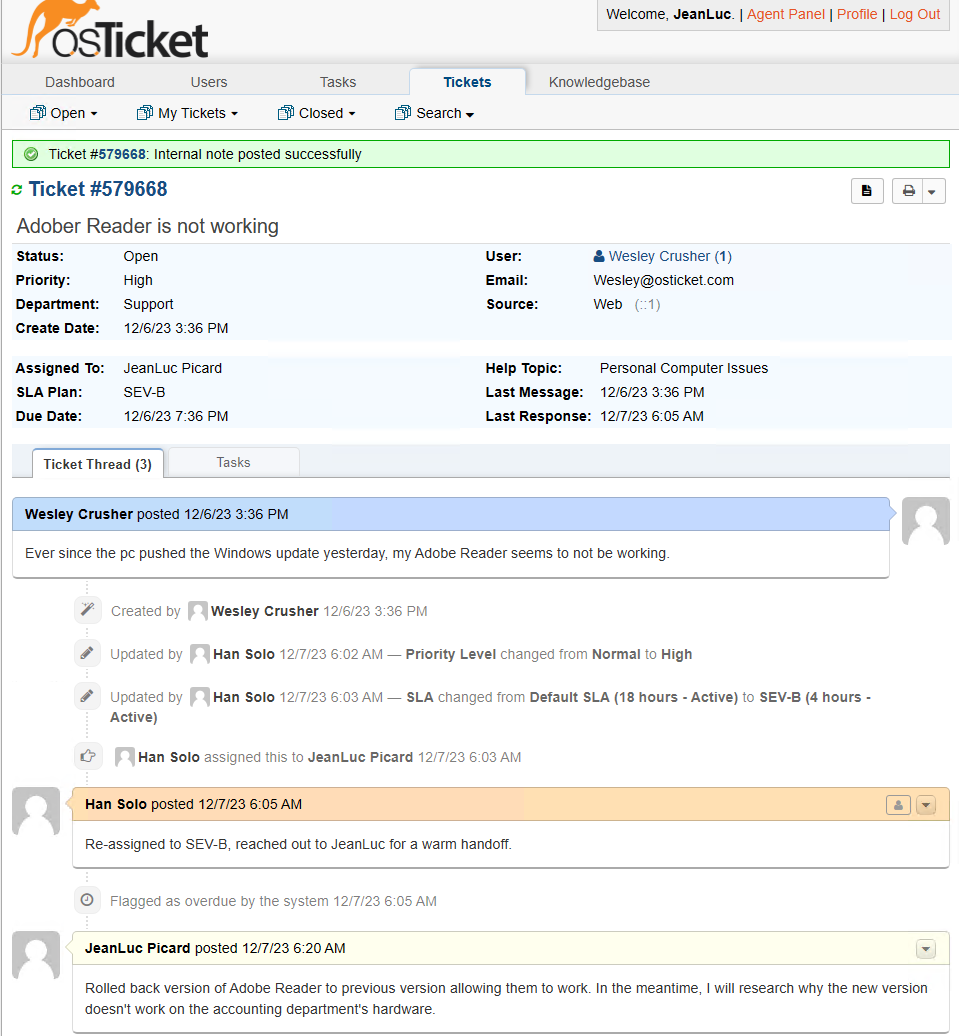
Task: Click Han Solo avatar in SLA changed event
Action: [x=200, y=697]
